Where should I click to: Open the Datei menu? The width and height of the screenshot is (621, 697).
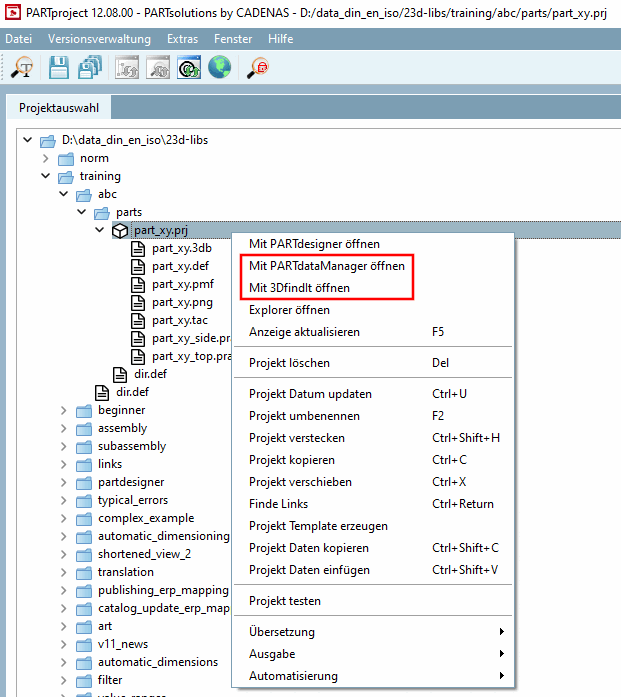pos(19,39)
